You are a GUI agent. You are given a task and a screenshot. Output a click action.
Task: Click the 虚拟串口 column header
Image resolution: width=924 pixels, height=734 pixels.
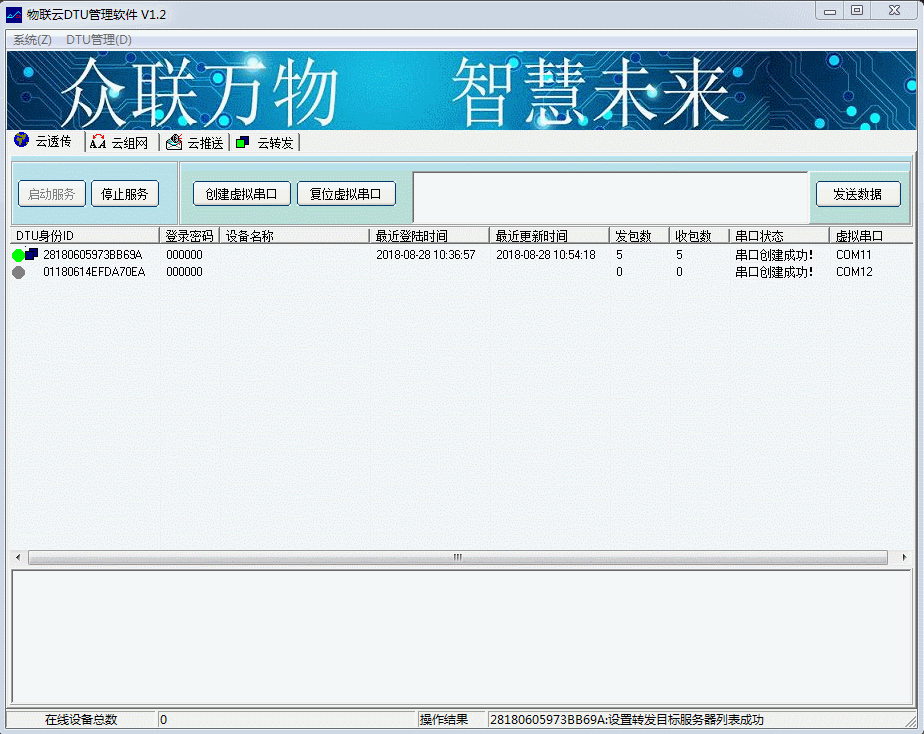[x=871, y=236]
